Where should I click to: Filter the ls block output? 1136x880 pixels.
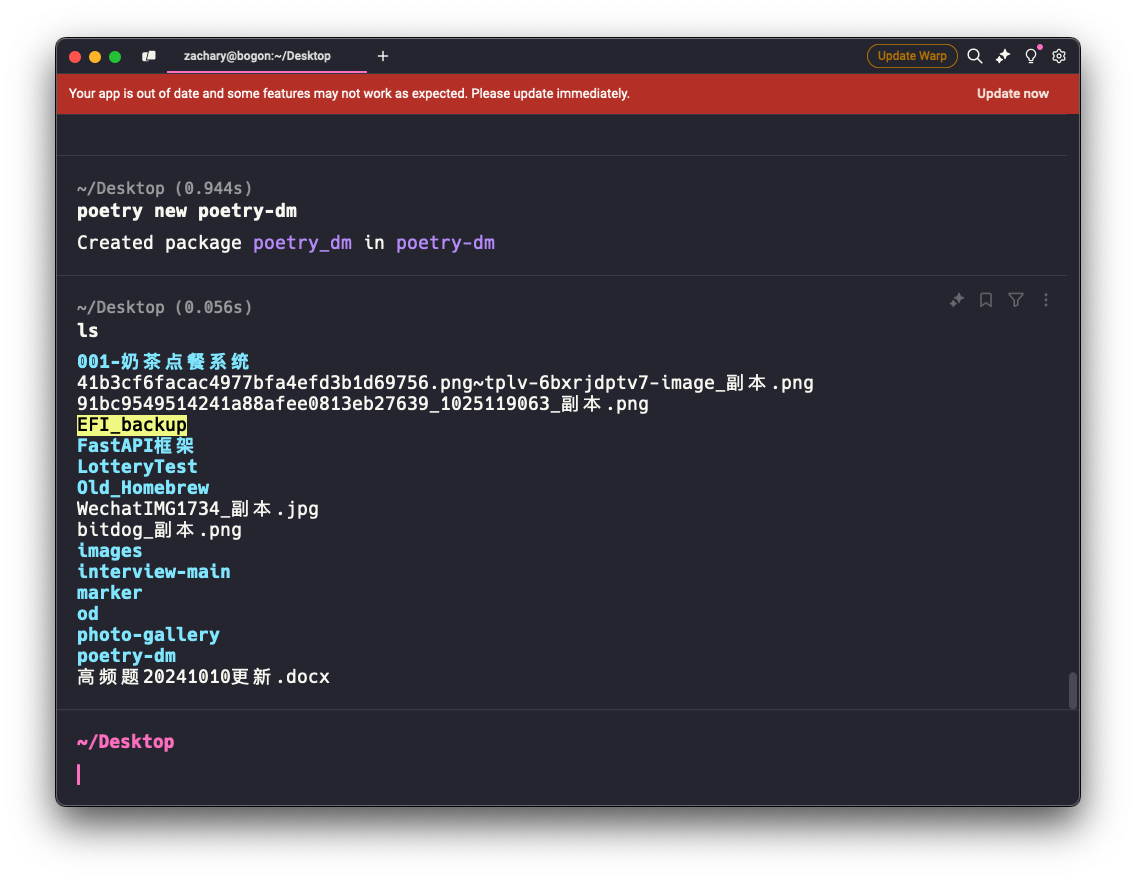tap(1016, 300)
